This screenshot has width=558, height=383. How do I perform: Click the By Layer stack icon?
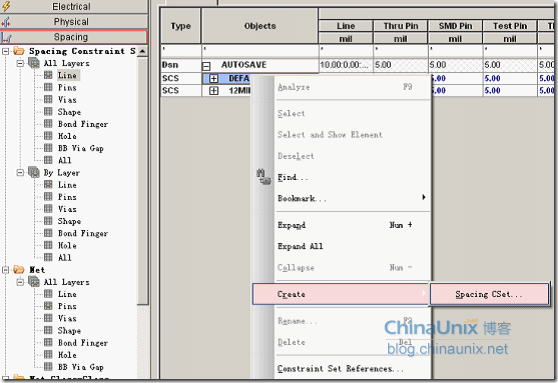(34, 172)
